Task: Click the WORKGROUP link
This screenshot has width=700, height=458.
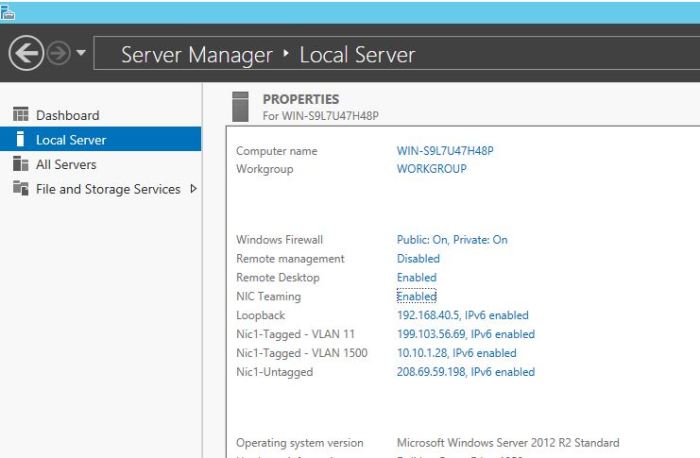Action: 431,169
